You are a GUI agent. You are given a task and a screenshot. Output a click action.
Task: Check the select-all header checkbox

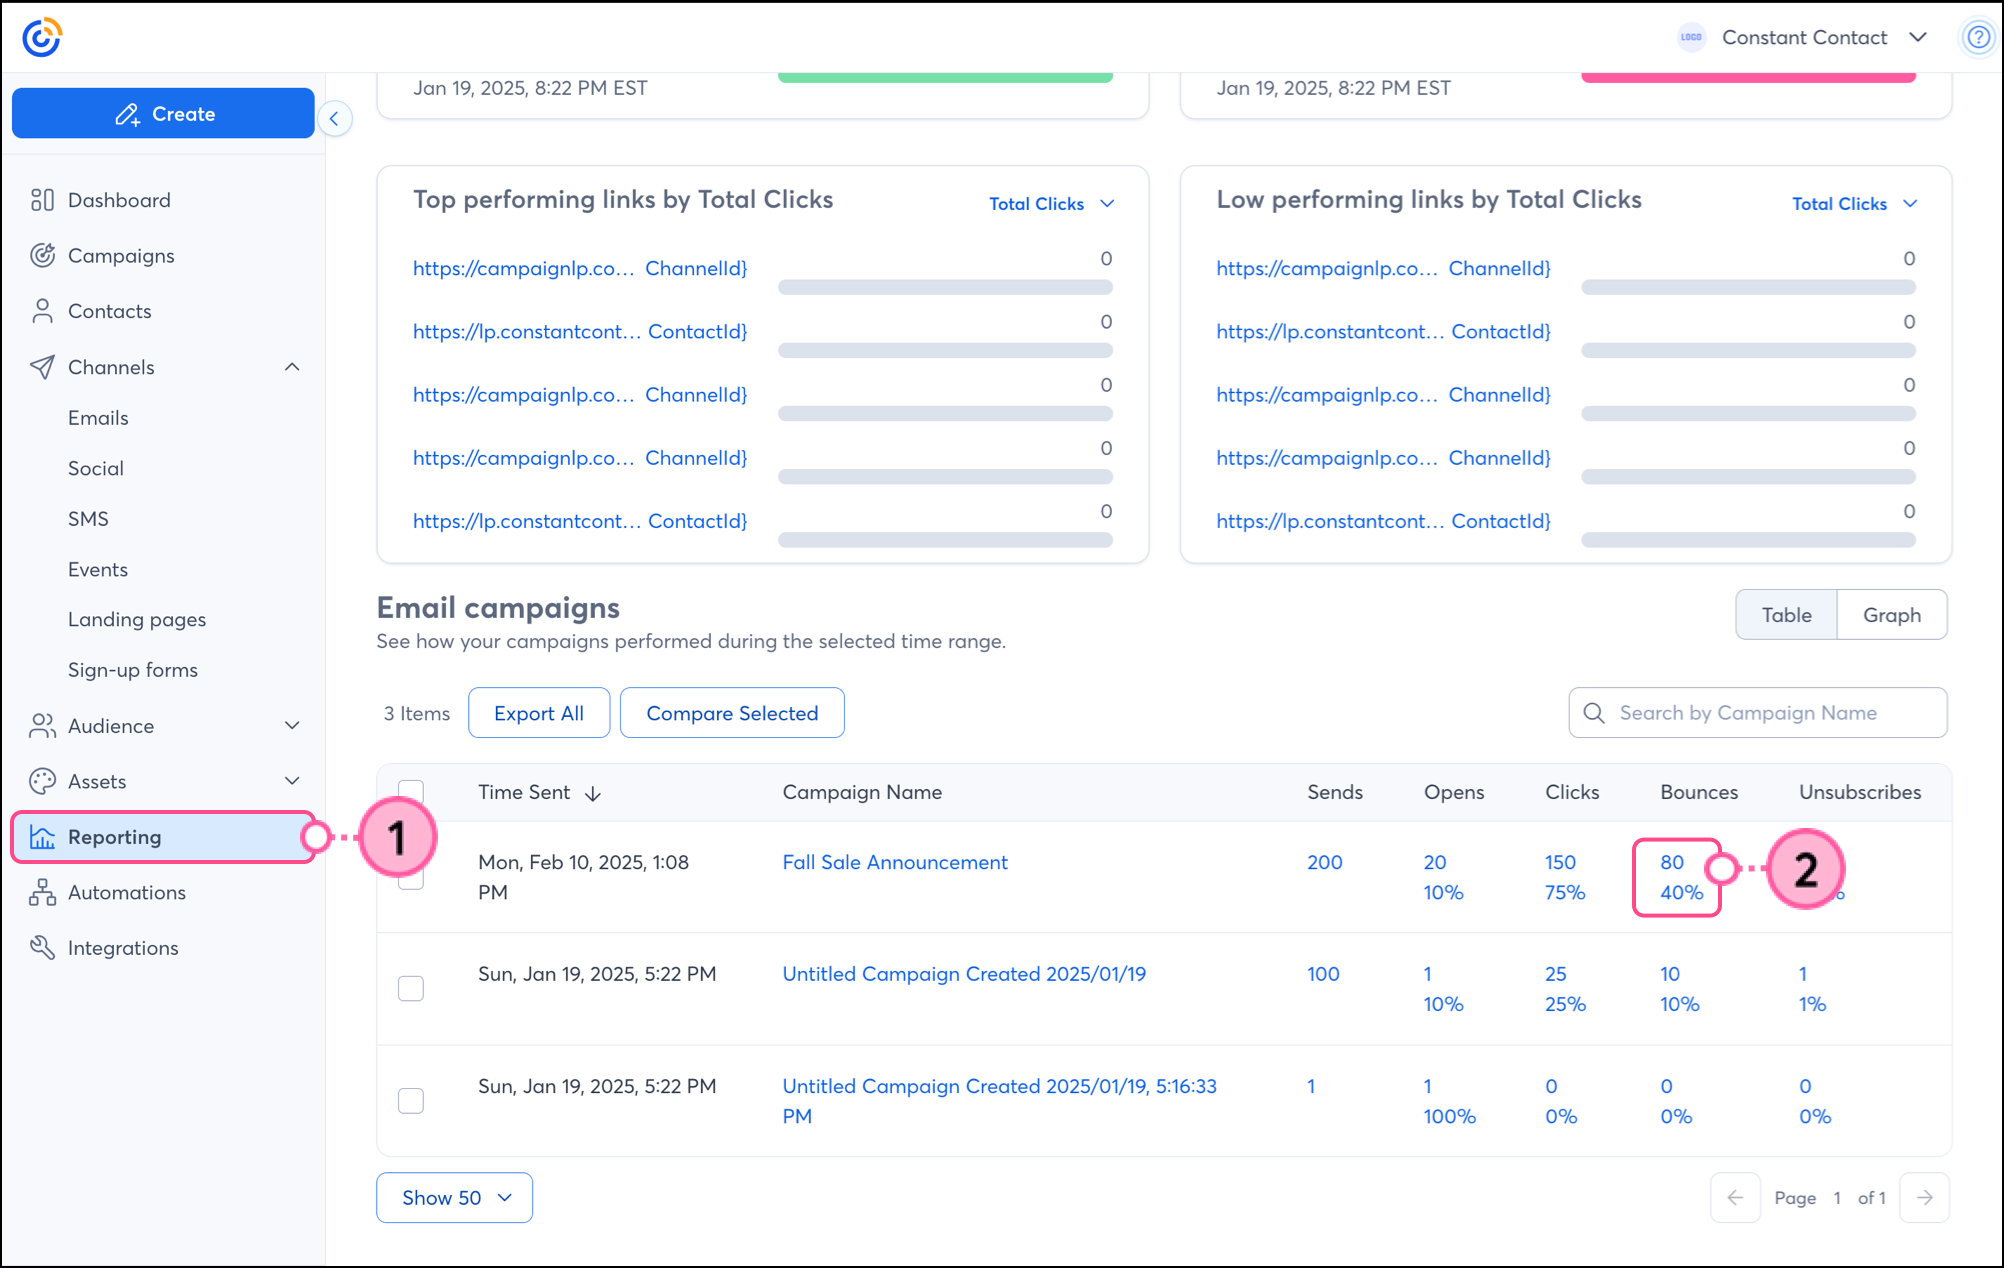410,790
